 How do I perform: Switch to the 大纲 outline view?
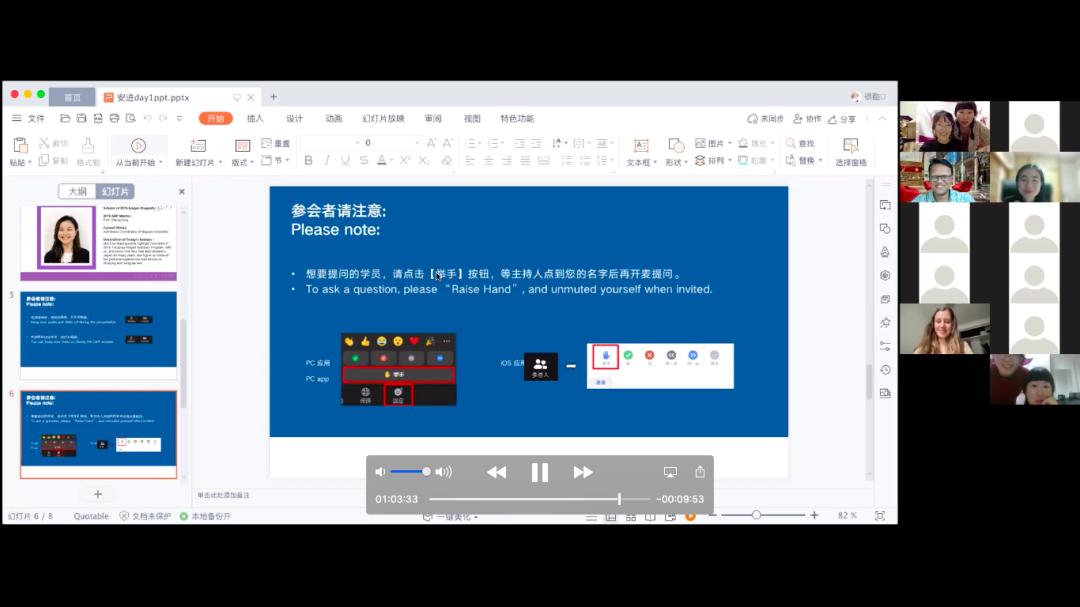[x=77, y=191]
